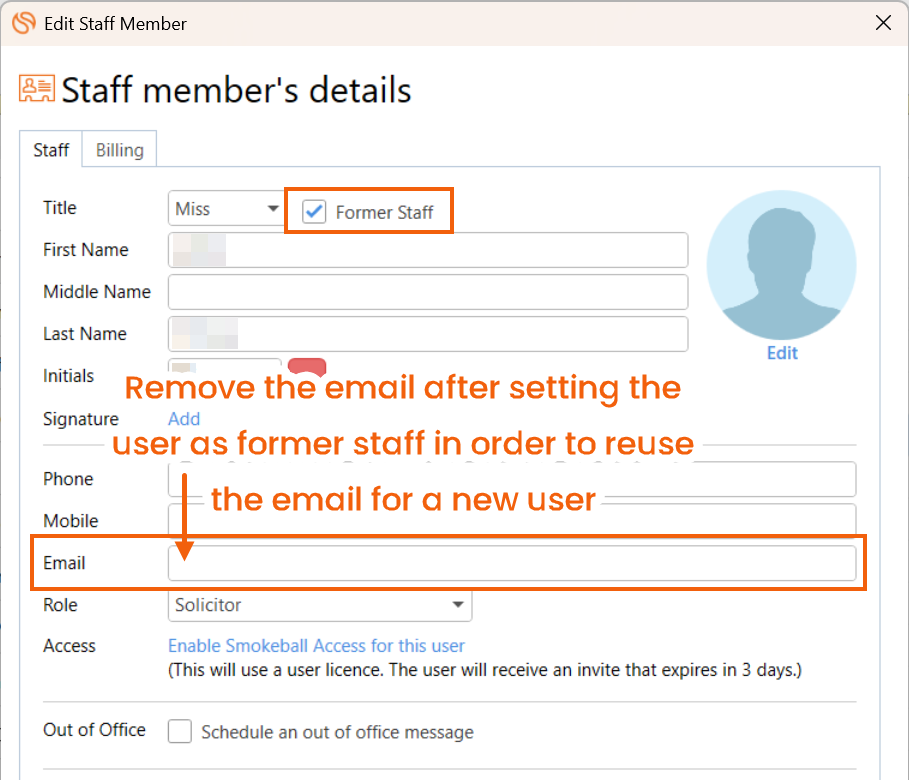The image size is (909, 780).
Task: Click the Smokeball logo in title bar
Action: point(23,23)
